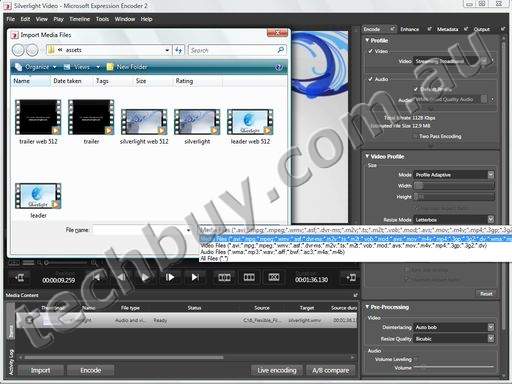Click the middle filmstrip clip edit icon
The height and width of the screenshot is (384, 512).
(249, 277)
